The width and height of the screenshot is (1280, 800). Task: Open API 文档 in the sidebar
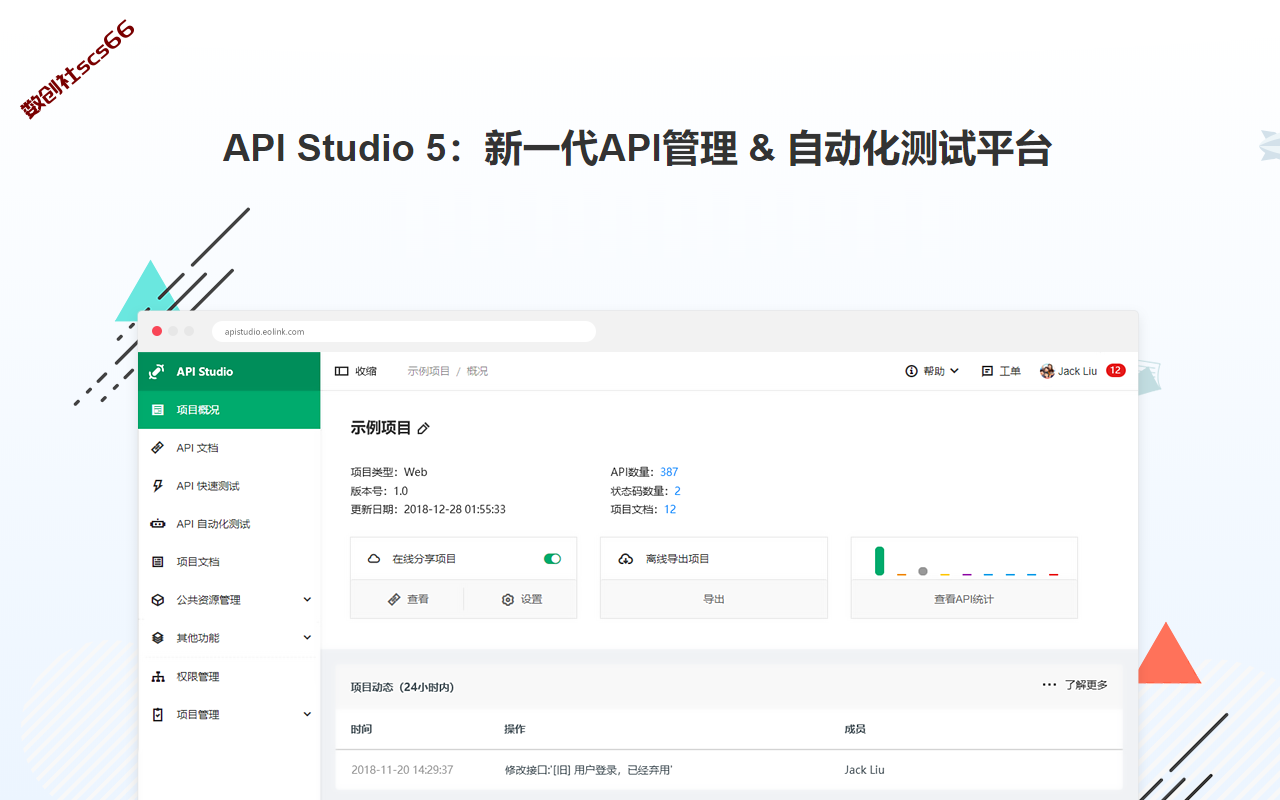pyautogui.click(x=229, y=448)
